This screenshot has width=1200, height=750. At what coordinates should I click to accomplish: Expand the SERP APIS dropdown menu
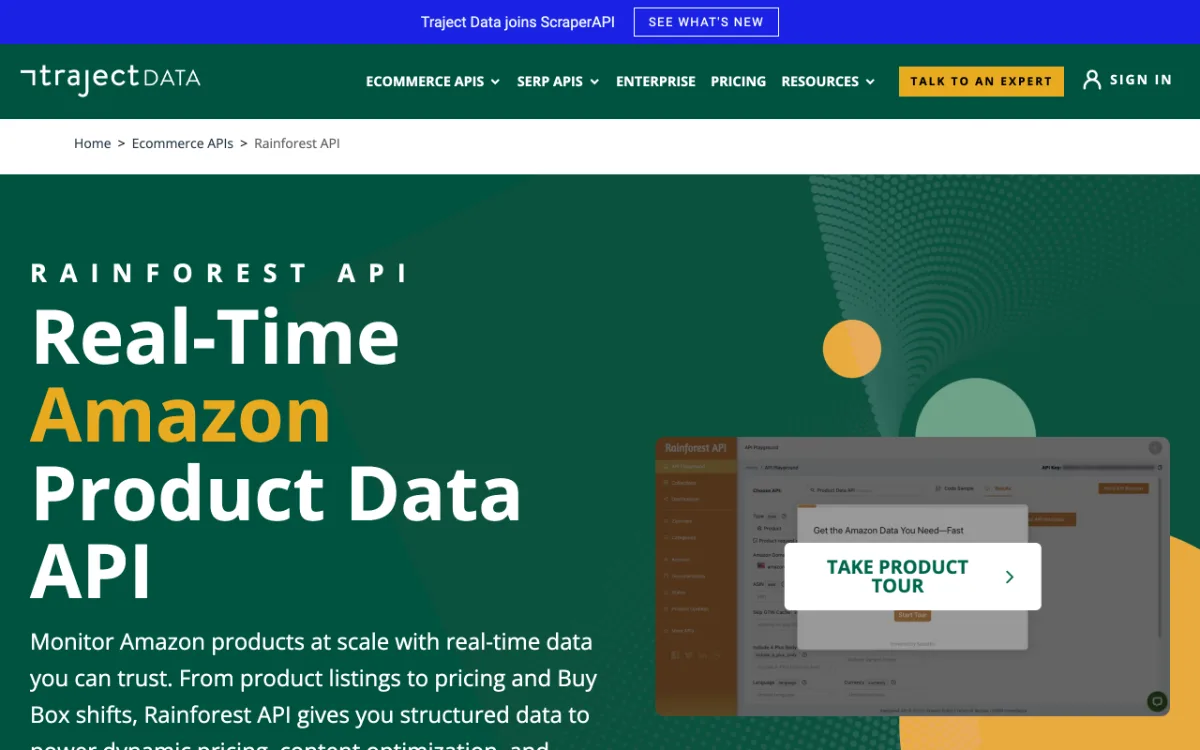558,82
